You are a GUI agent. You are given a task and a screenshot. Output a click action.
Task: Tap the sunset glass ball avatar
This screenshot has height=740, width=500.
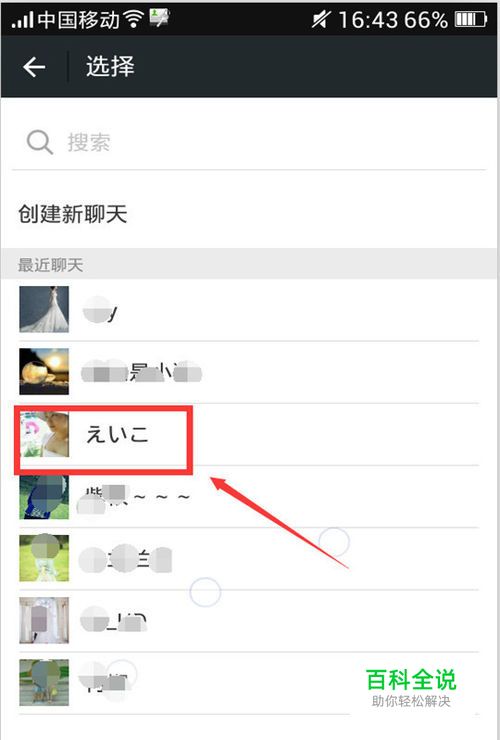click(44, 371)
